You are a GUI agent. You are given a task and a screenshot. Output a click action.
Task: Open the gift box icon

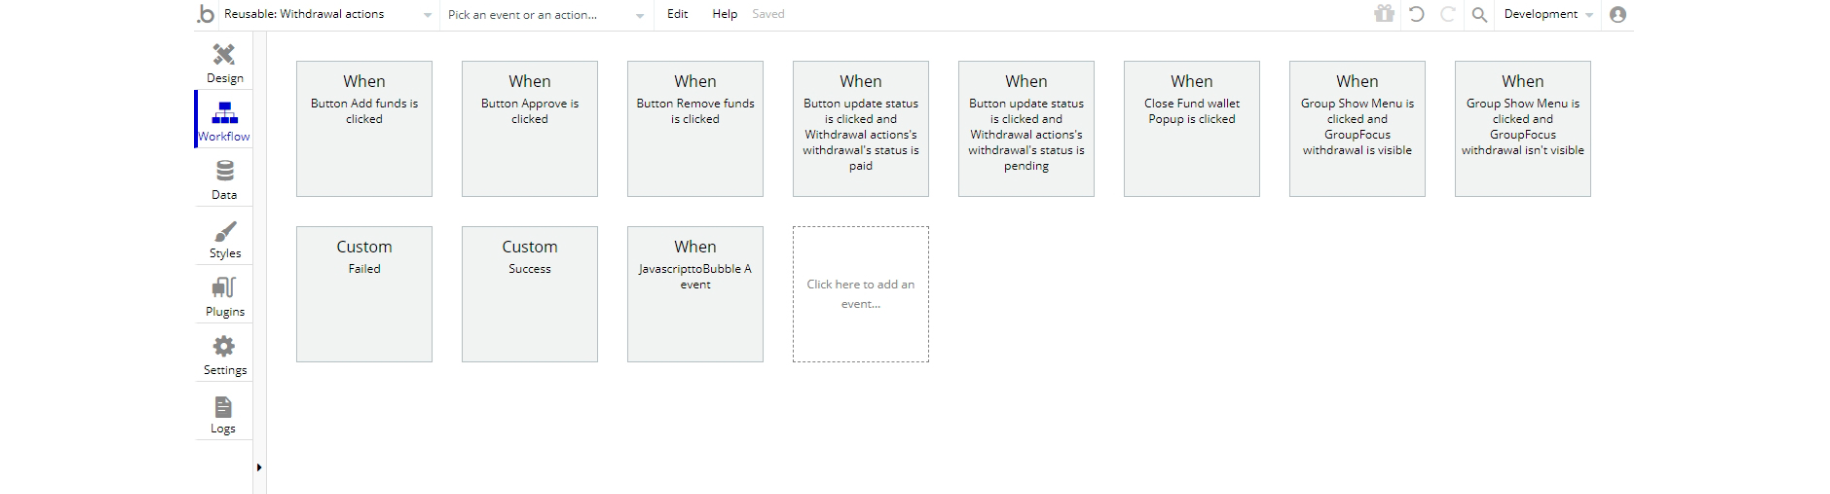pyautogui.click(x=1384, y=14)
